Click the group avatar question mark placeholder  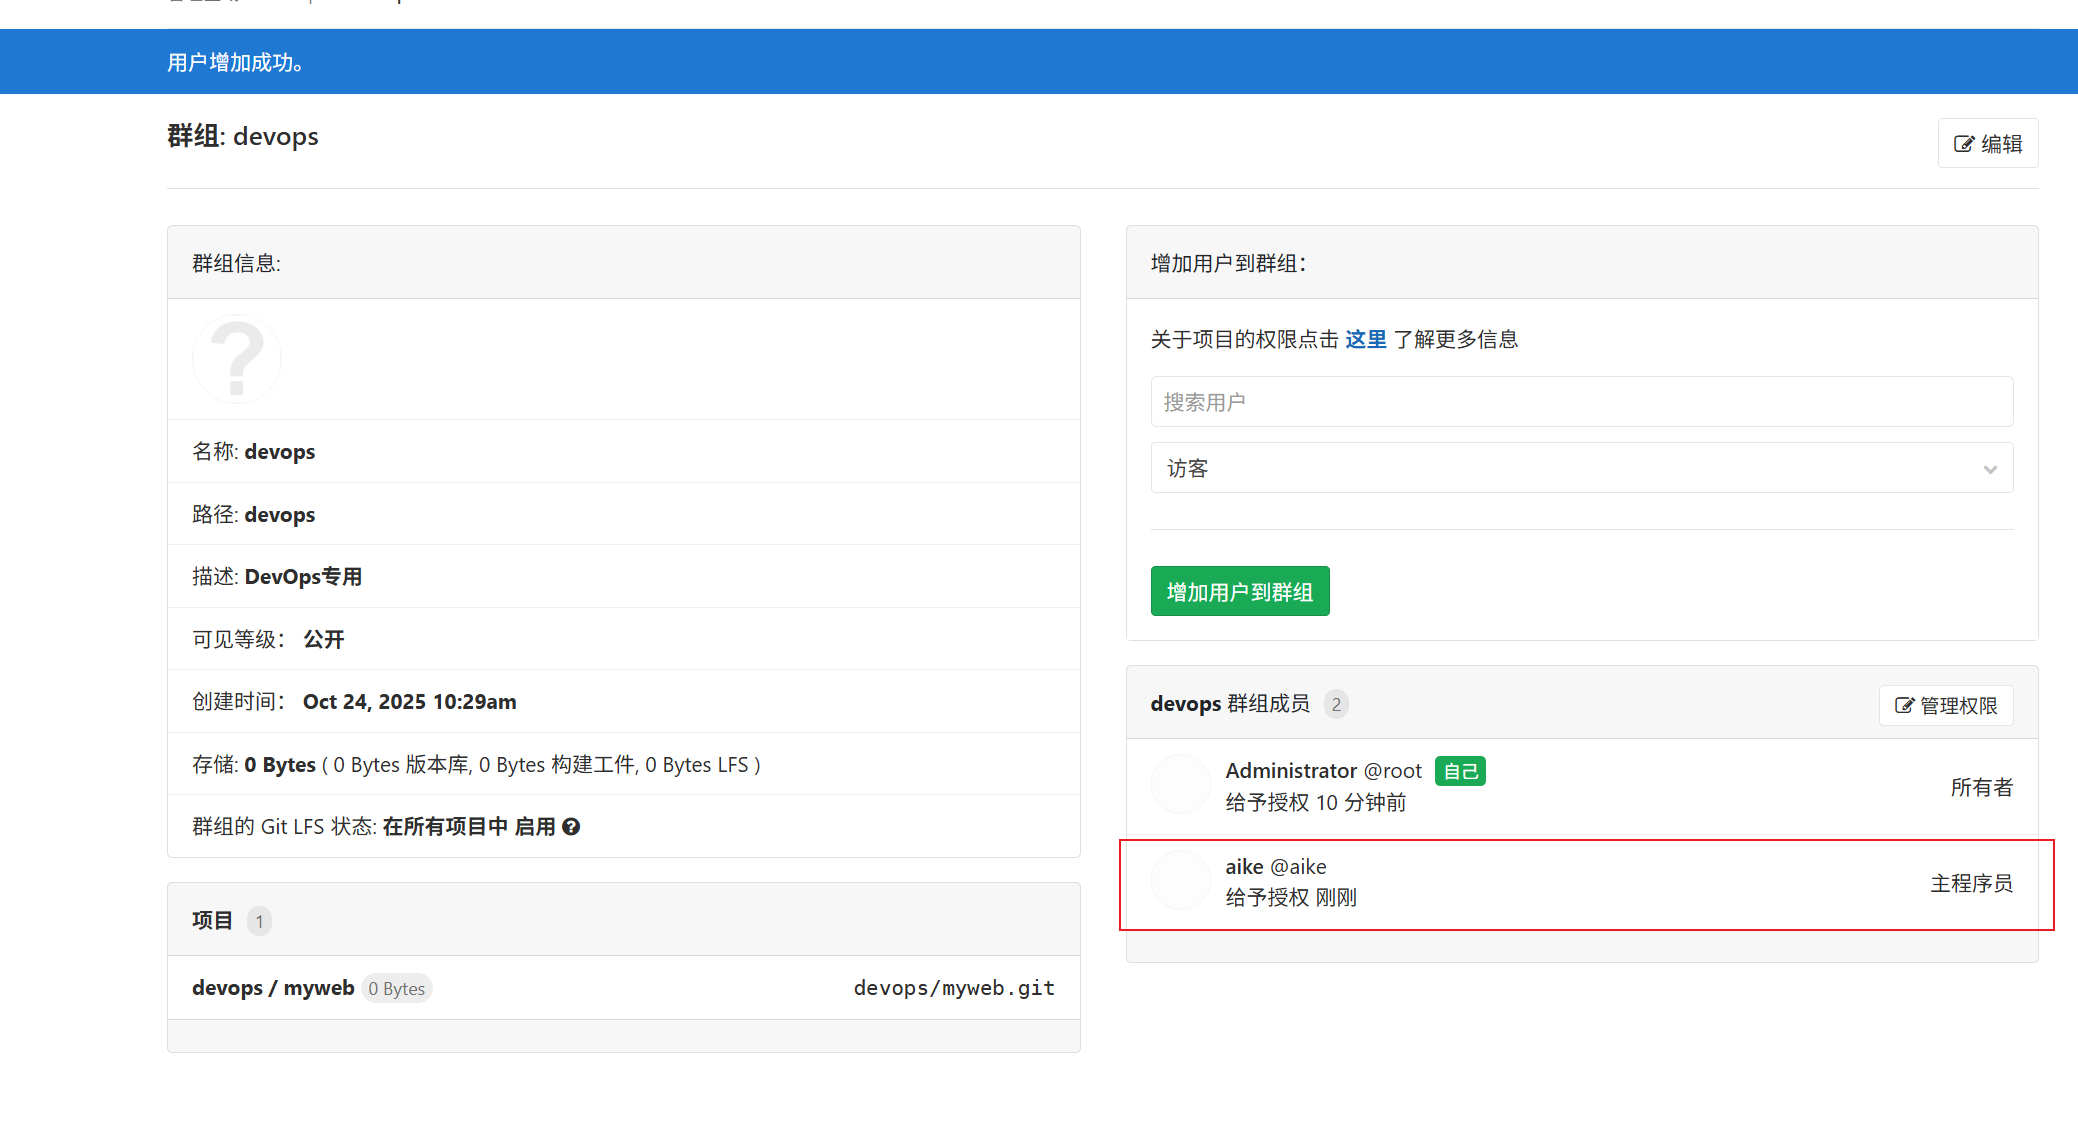237,359
